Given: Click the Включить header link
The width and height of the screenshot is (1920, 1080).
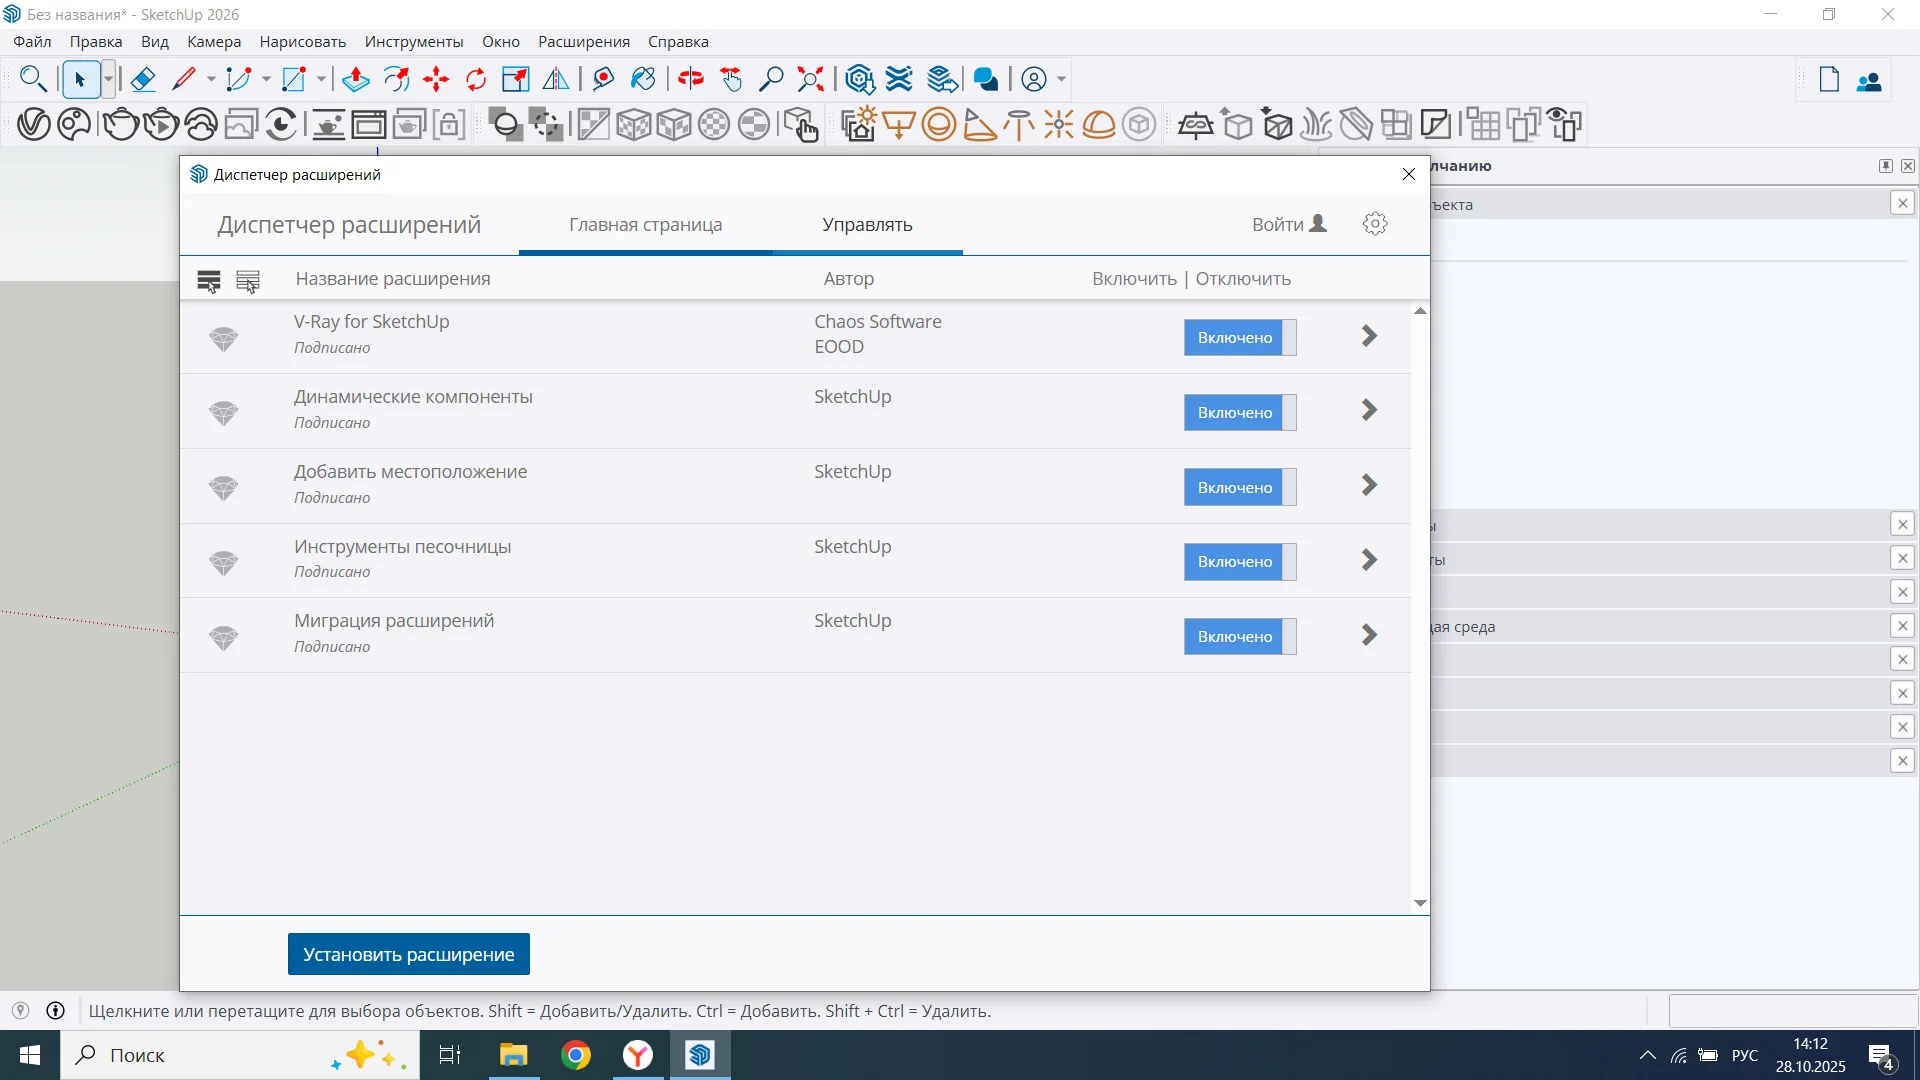Looking at the screenshot, I should click(x=1134, y=279).
